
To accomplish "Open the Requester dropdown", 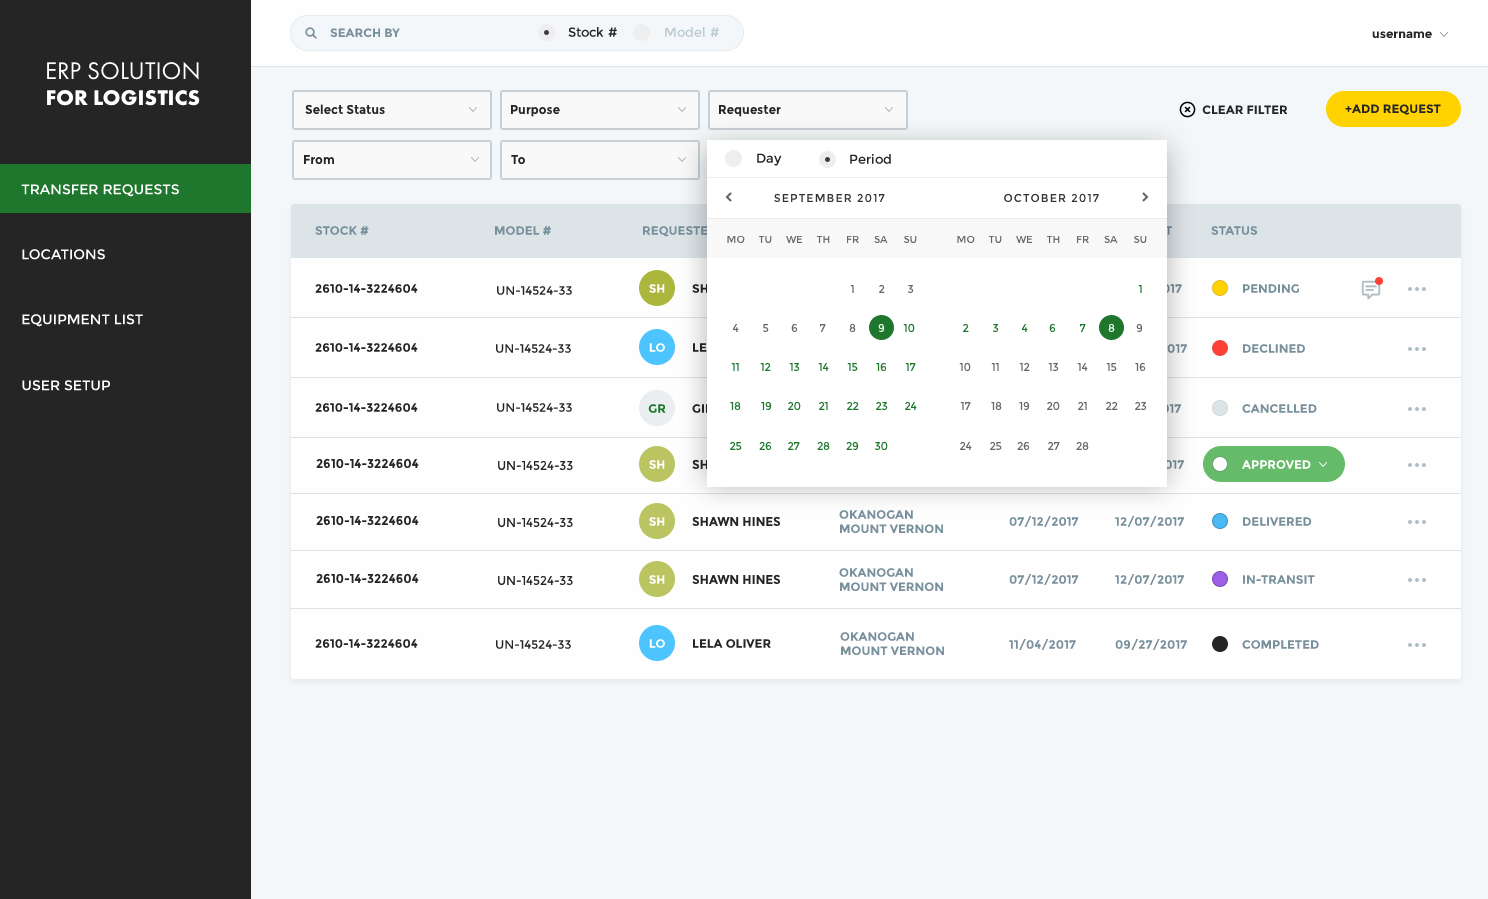I will 808,110.
